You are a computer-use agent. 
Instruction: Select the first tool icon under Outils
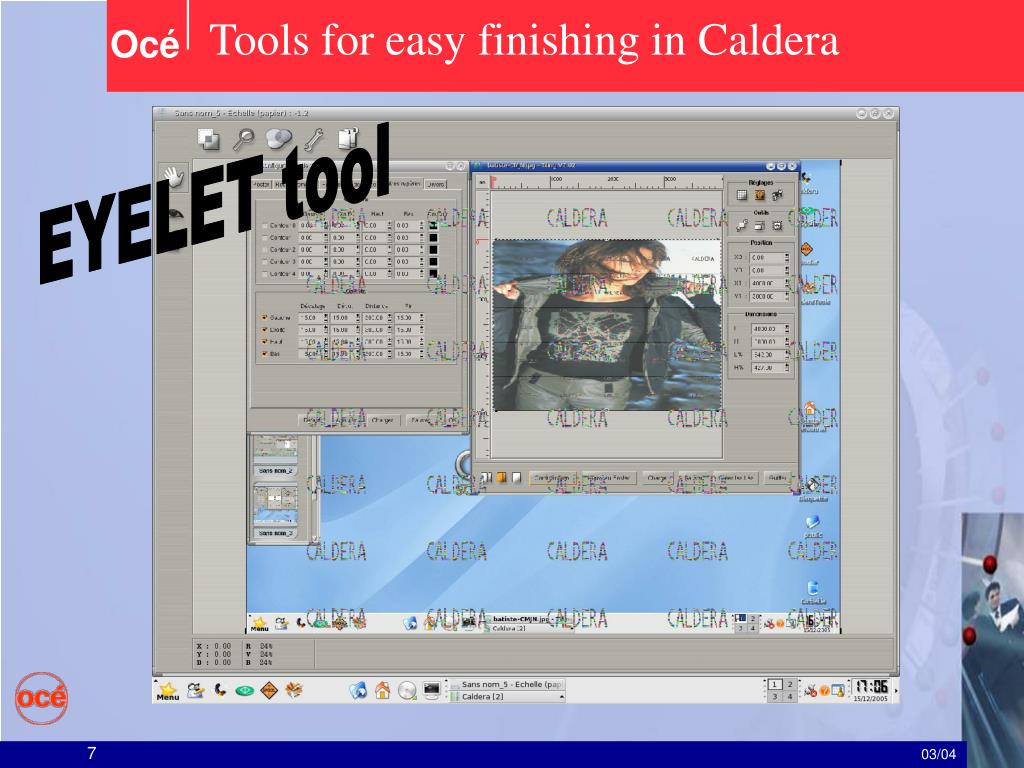742,225
